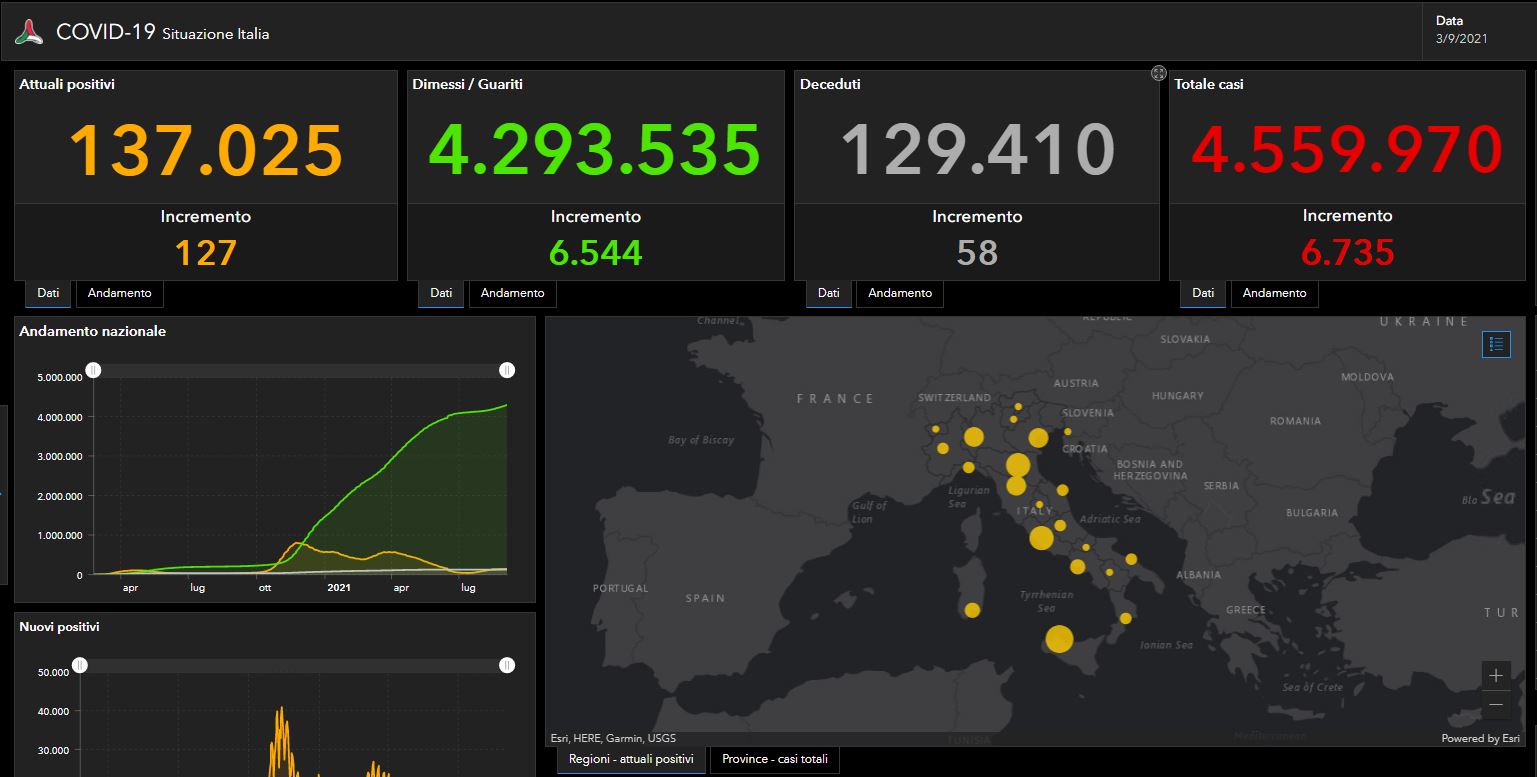This screenshot has height=777, width=1537.
Task: Click the orange increment value 127
Action: click(x=206, y=253)
